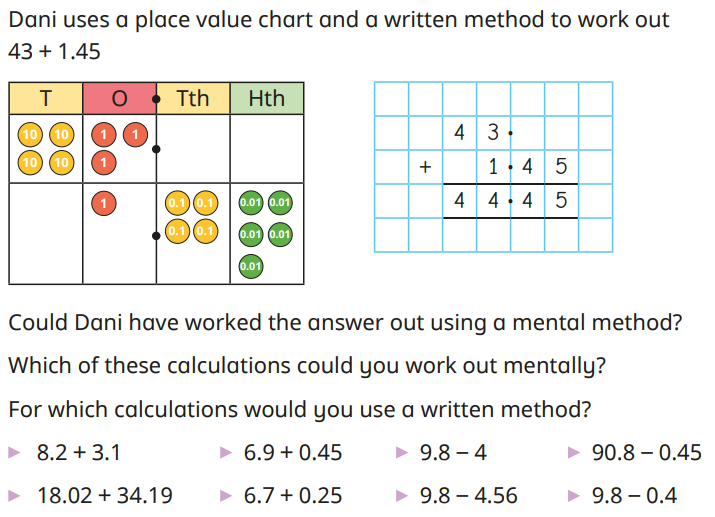Image resolution: width=715 pixels, height=517 pixels.
Task: Click the triangle bullet before 90.8 – 0.45
Action: 573,453
